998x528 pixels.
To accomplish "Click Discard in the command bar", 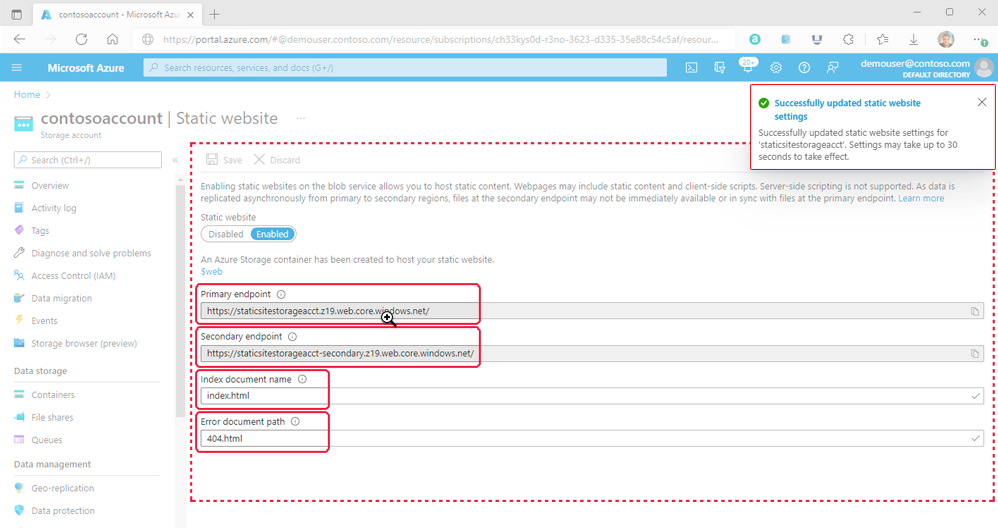I will pos(277,160).
